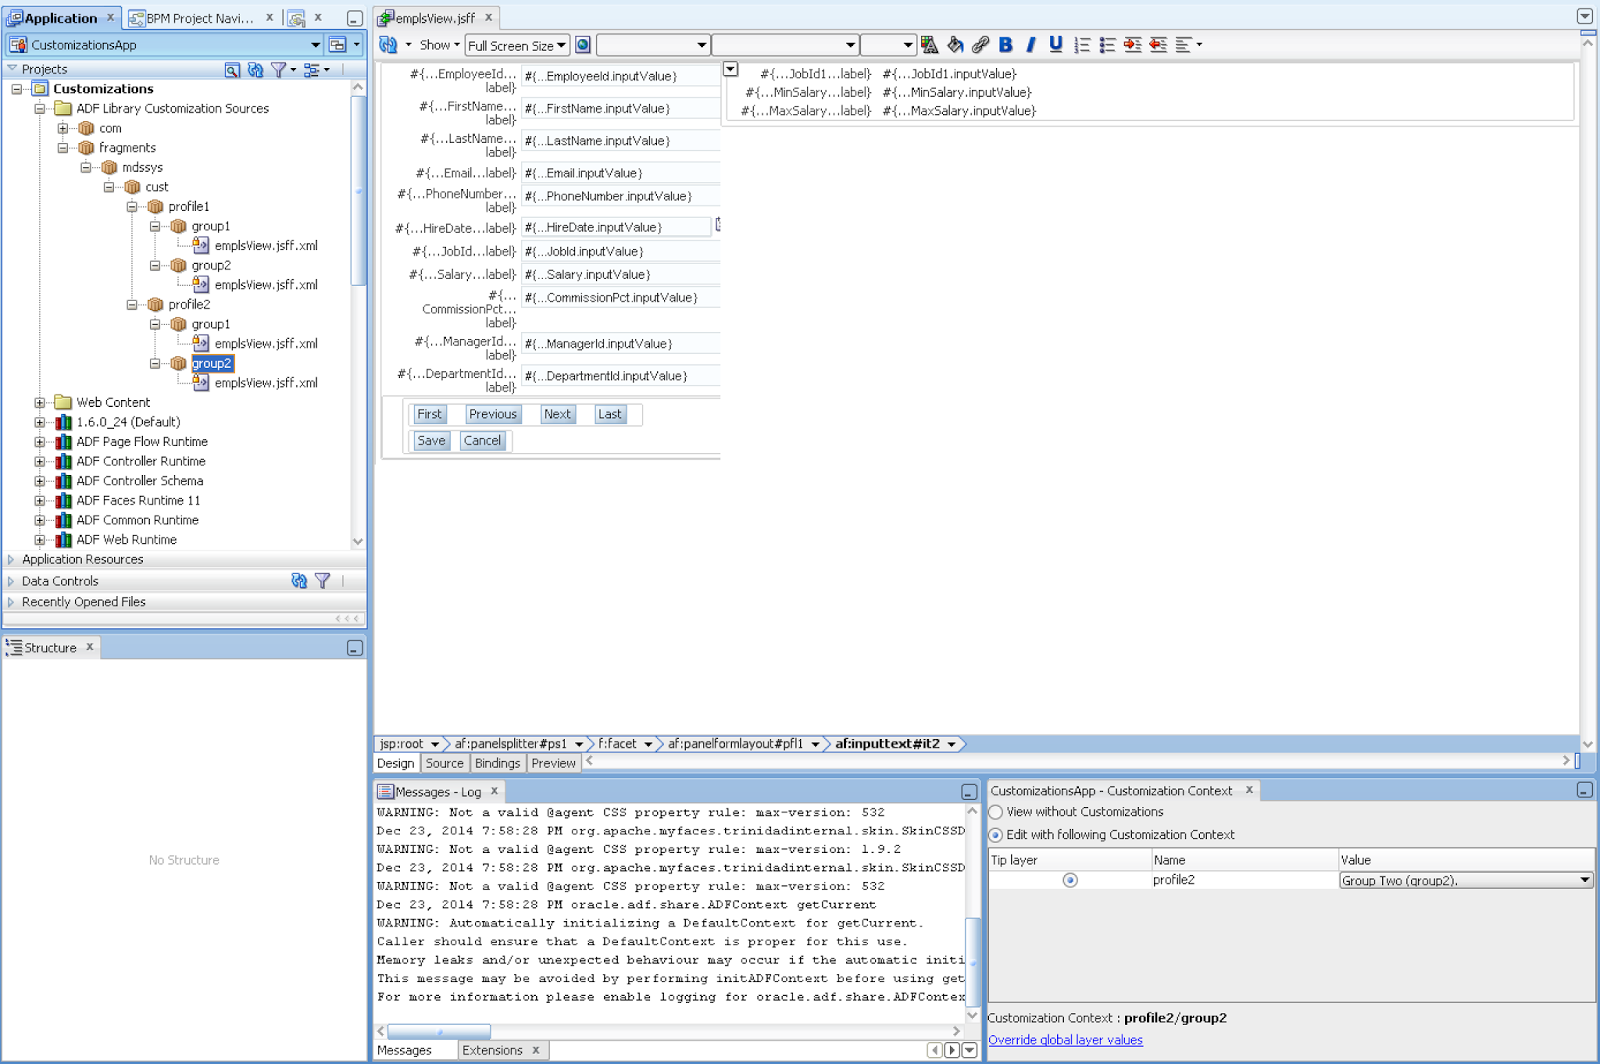Click the Next navigation button

[x=558, y=414]
